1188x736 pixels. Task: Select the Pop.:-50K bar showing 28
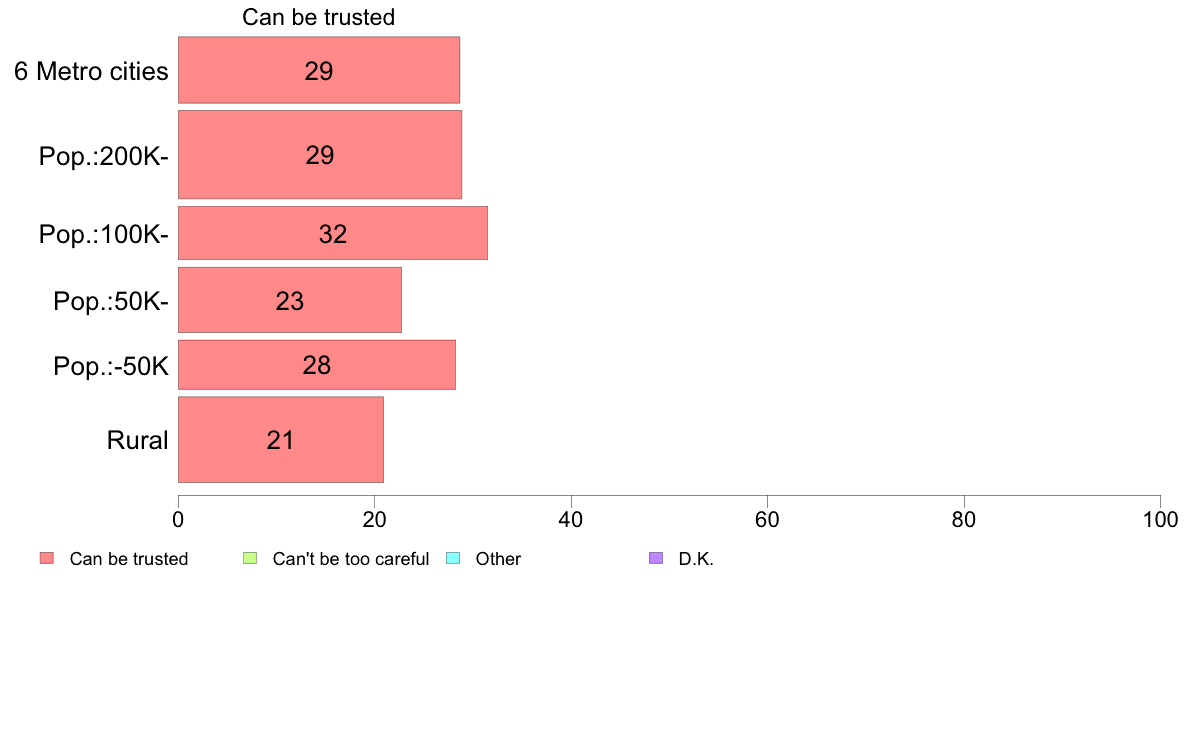click(317, 365)
